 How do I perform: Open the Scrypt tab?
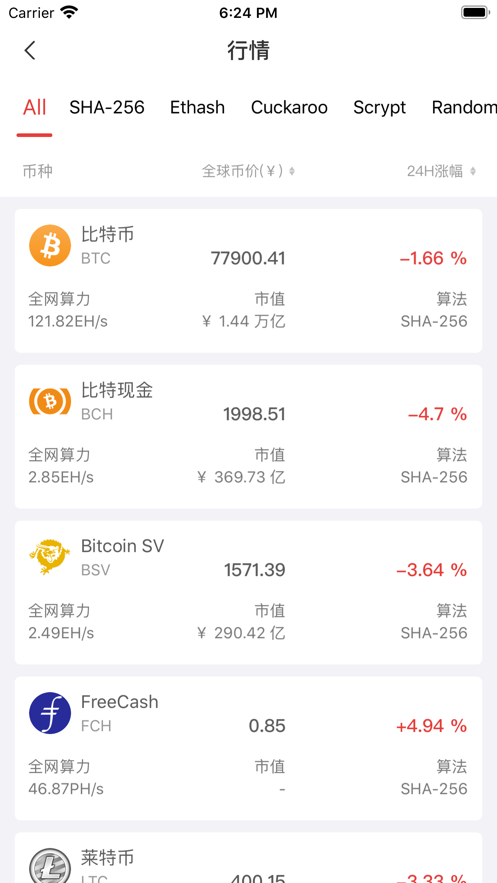click(379, 108)
